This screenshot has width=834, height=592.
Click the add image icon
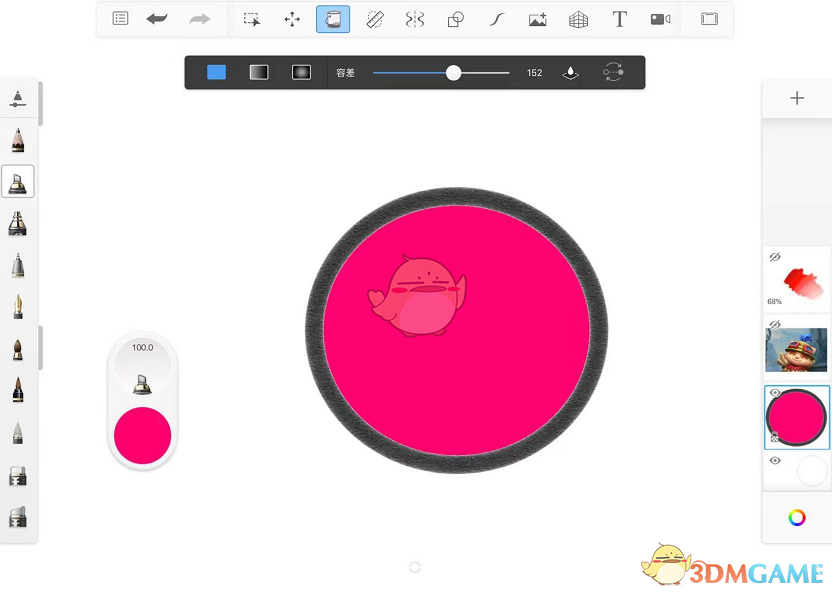538,19
